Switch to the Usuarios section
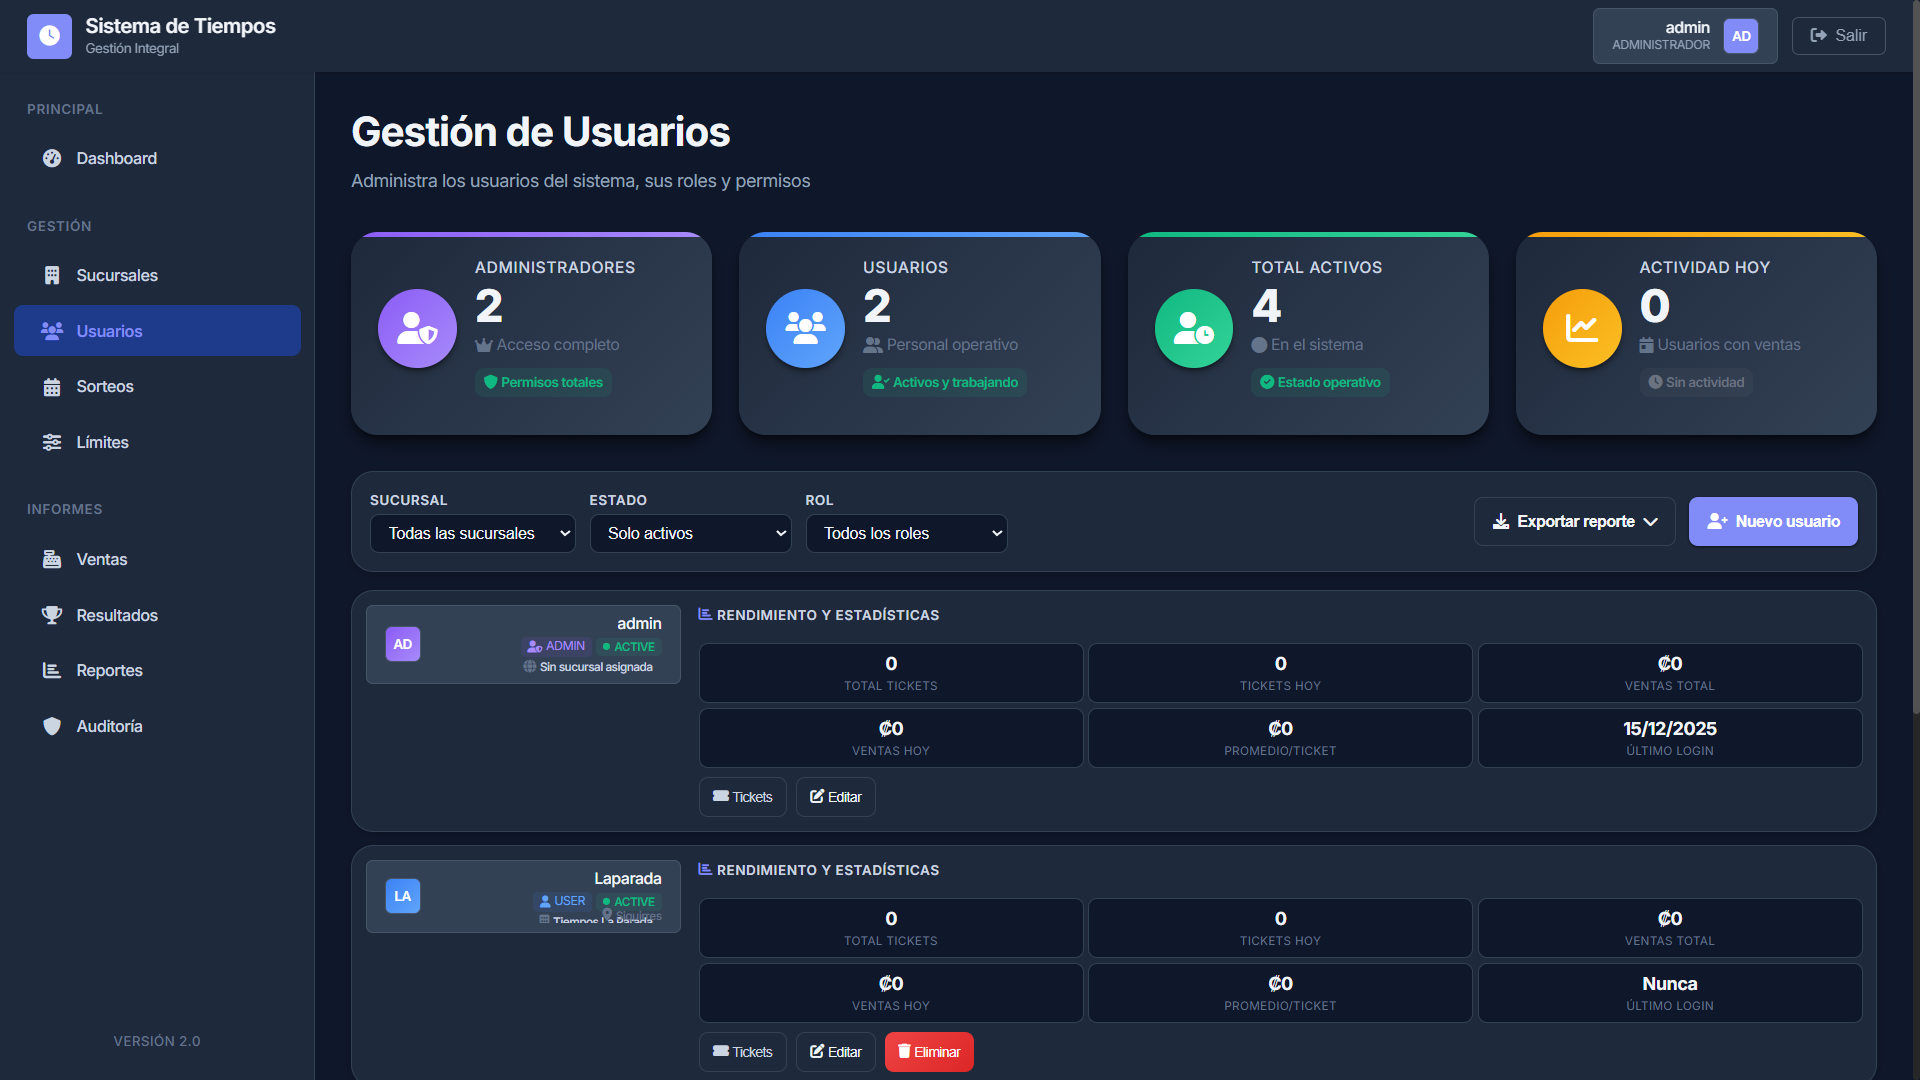The image size is (1920, 1080). tap(110, 331)
